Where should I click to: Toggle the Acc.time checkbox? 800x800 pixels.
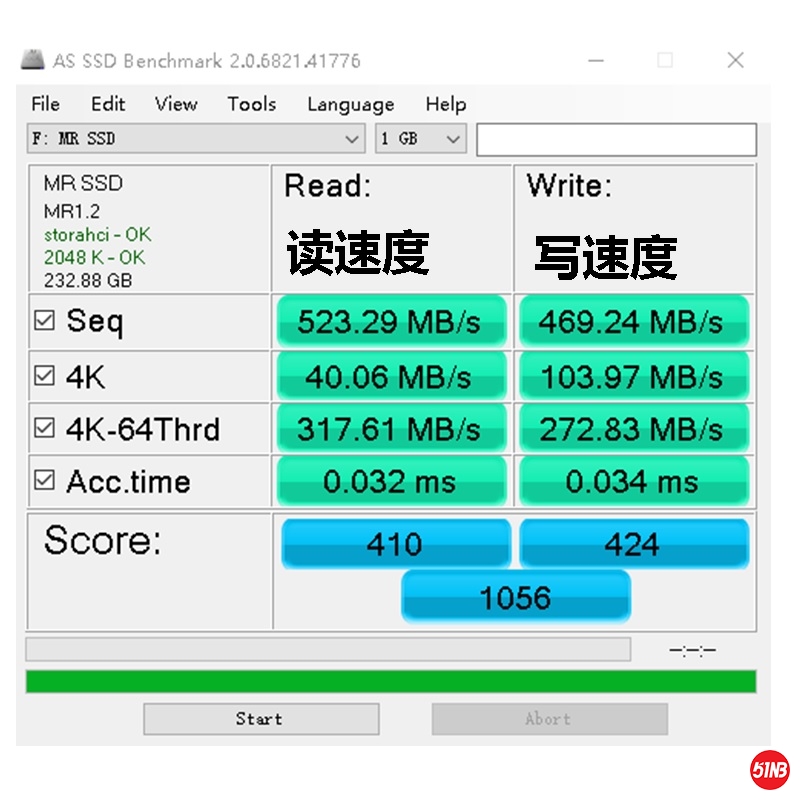[x=44, y=480]
